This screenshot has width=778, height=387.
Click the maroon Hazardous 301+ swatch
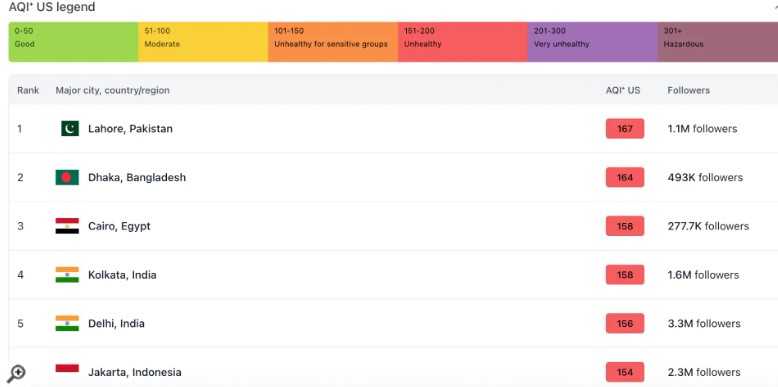tap(718, 42)
